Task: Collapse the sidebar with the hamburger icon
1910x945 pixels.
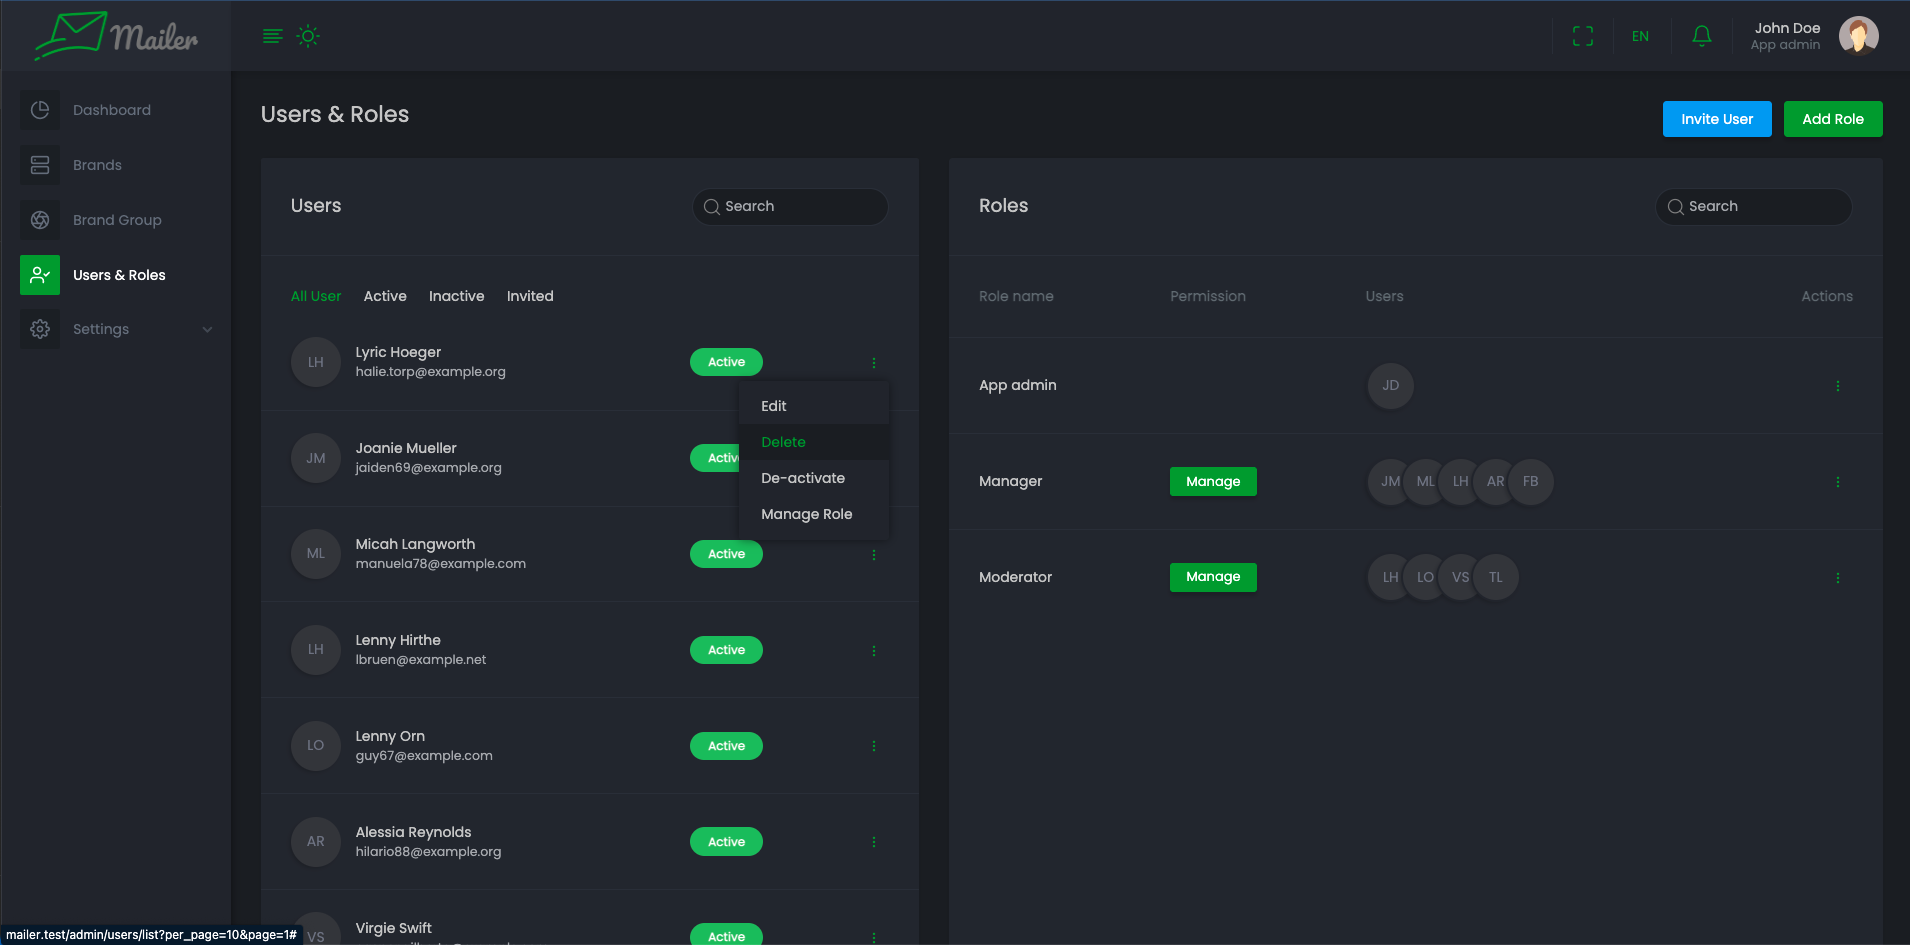Action: 272,36
